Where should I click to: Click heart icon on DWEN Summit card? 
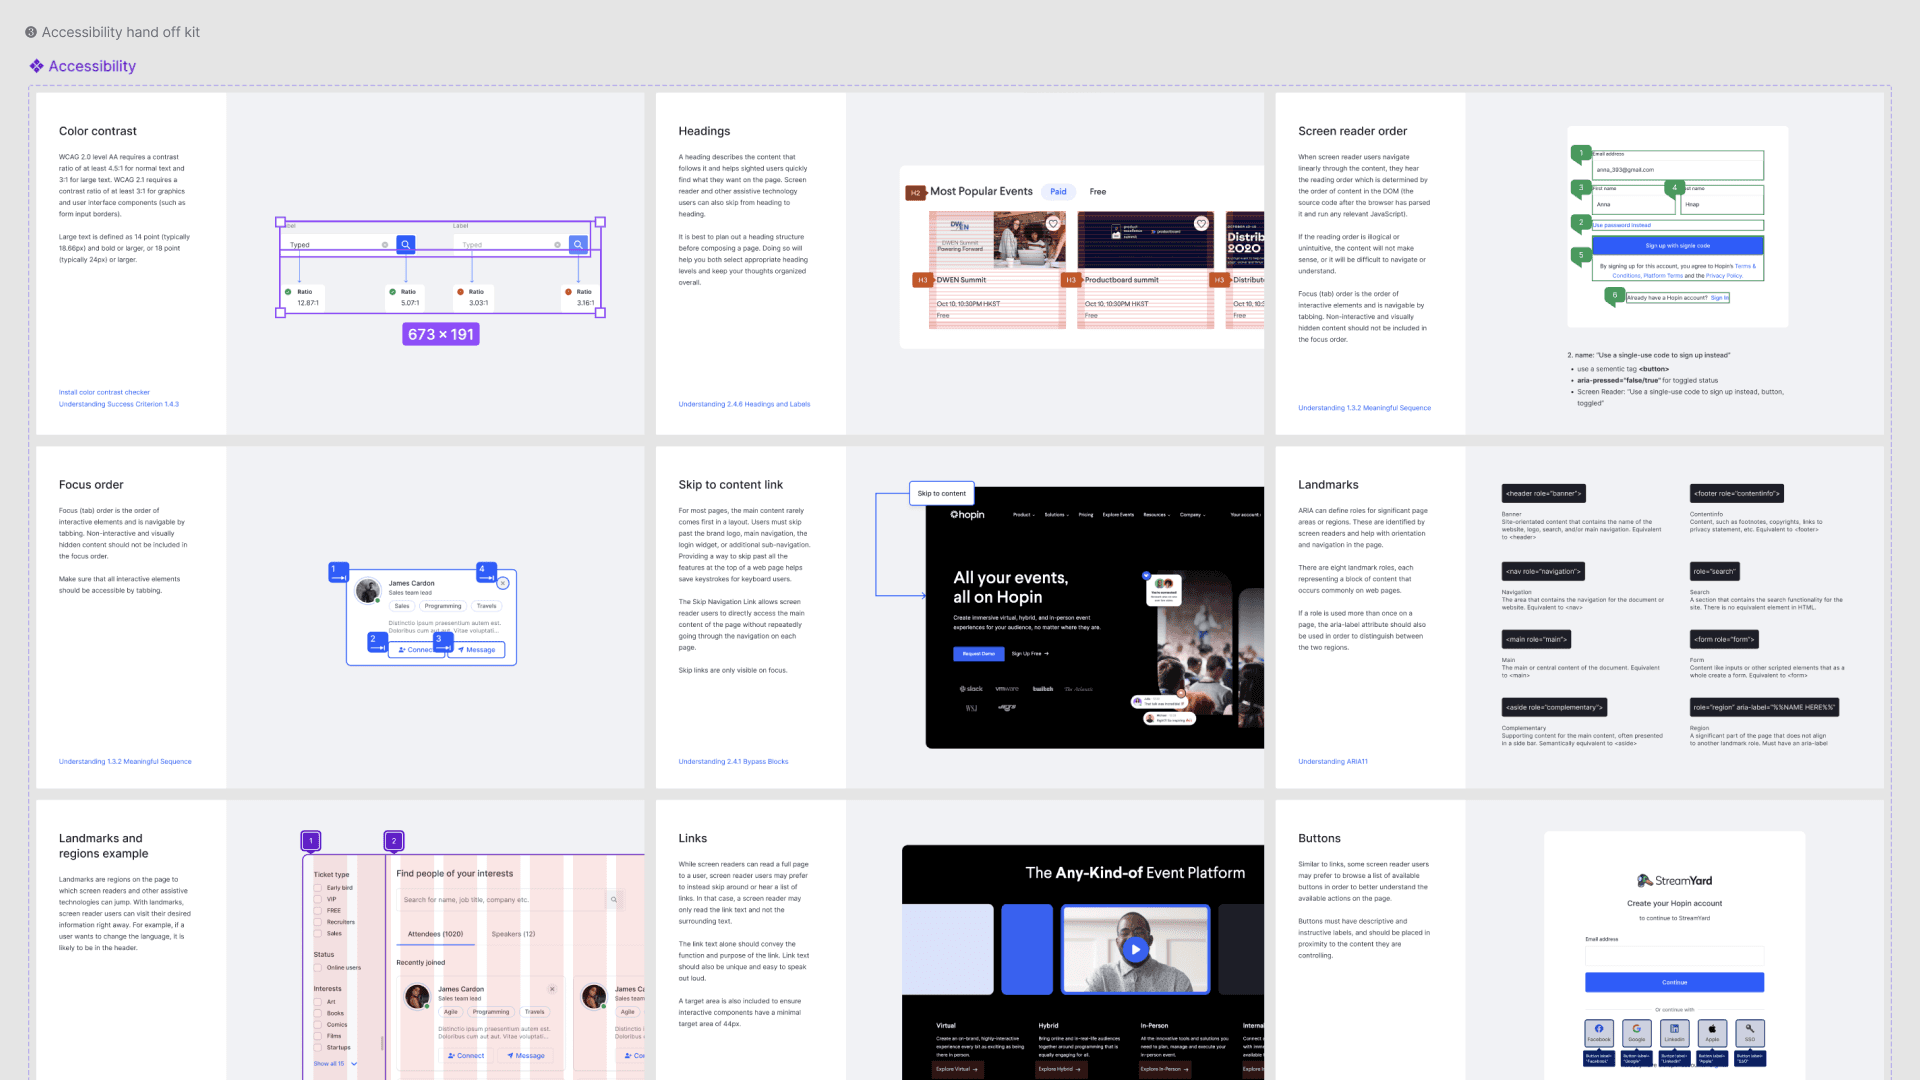(x=1053, y=224)
